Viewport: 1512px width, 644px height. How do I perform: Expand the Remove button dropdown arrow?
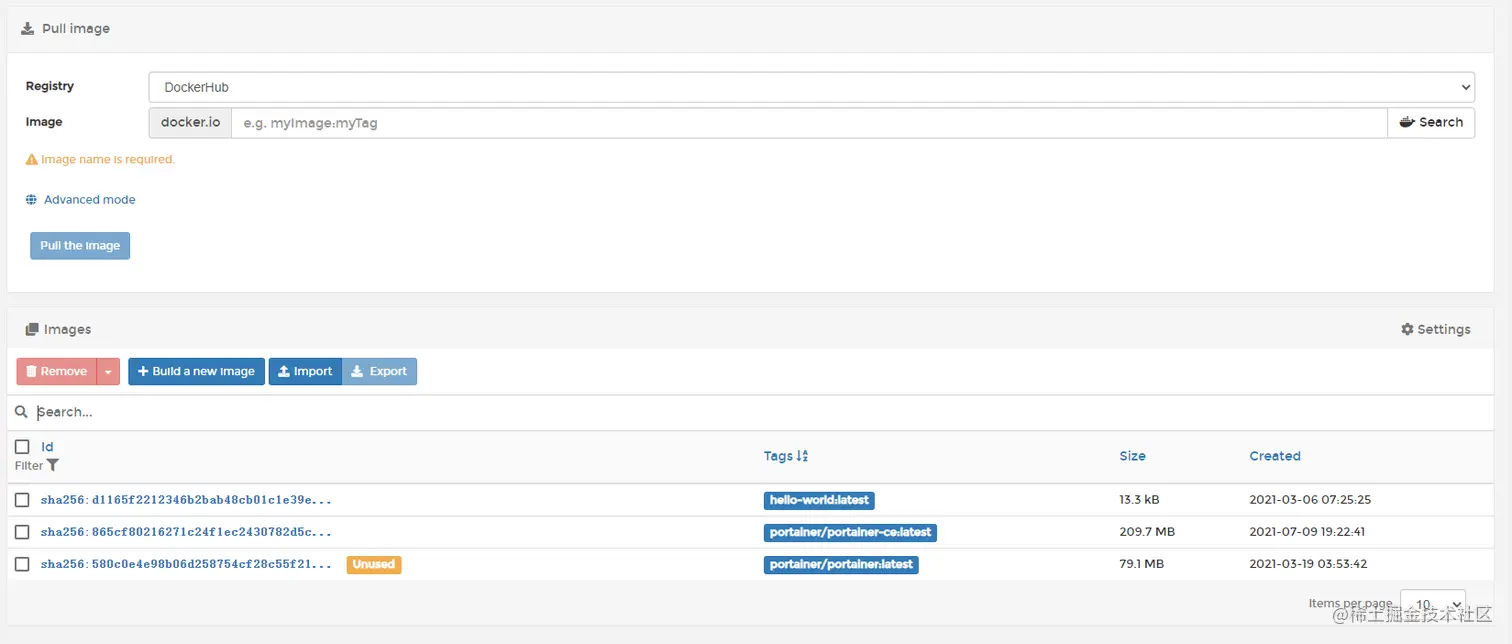(108, 372)
